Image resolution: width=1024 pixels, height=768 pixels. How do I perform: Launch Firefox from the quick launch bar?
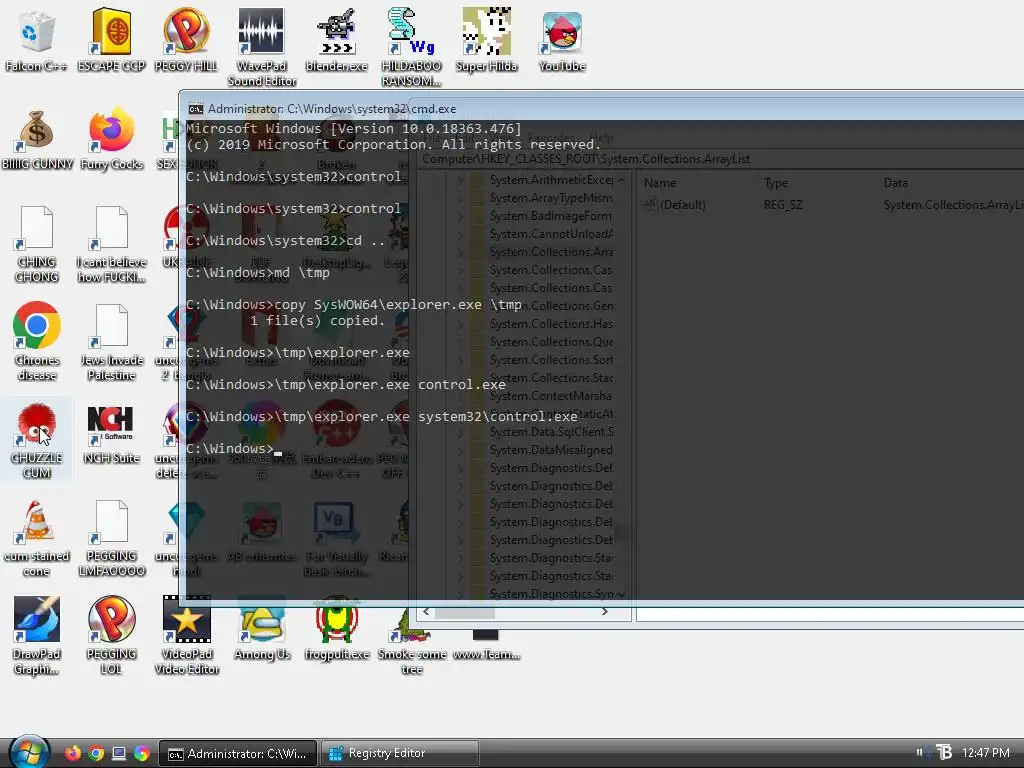(x=72, y=753)
